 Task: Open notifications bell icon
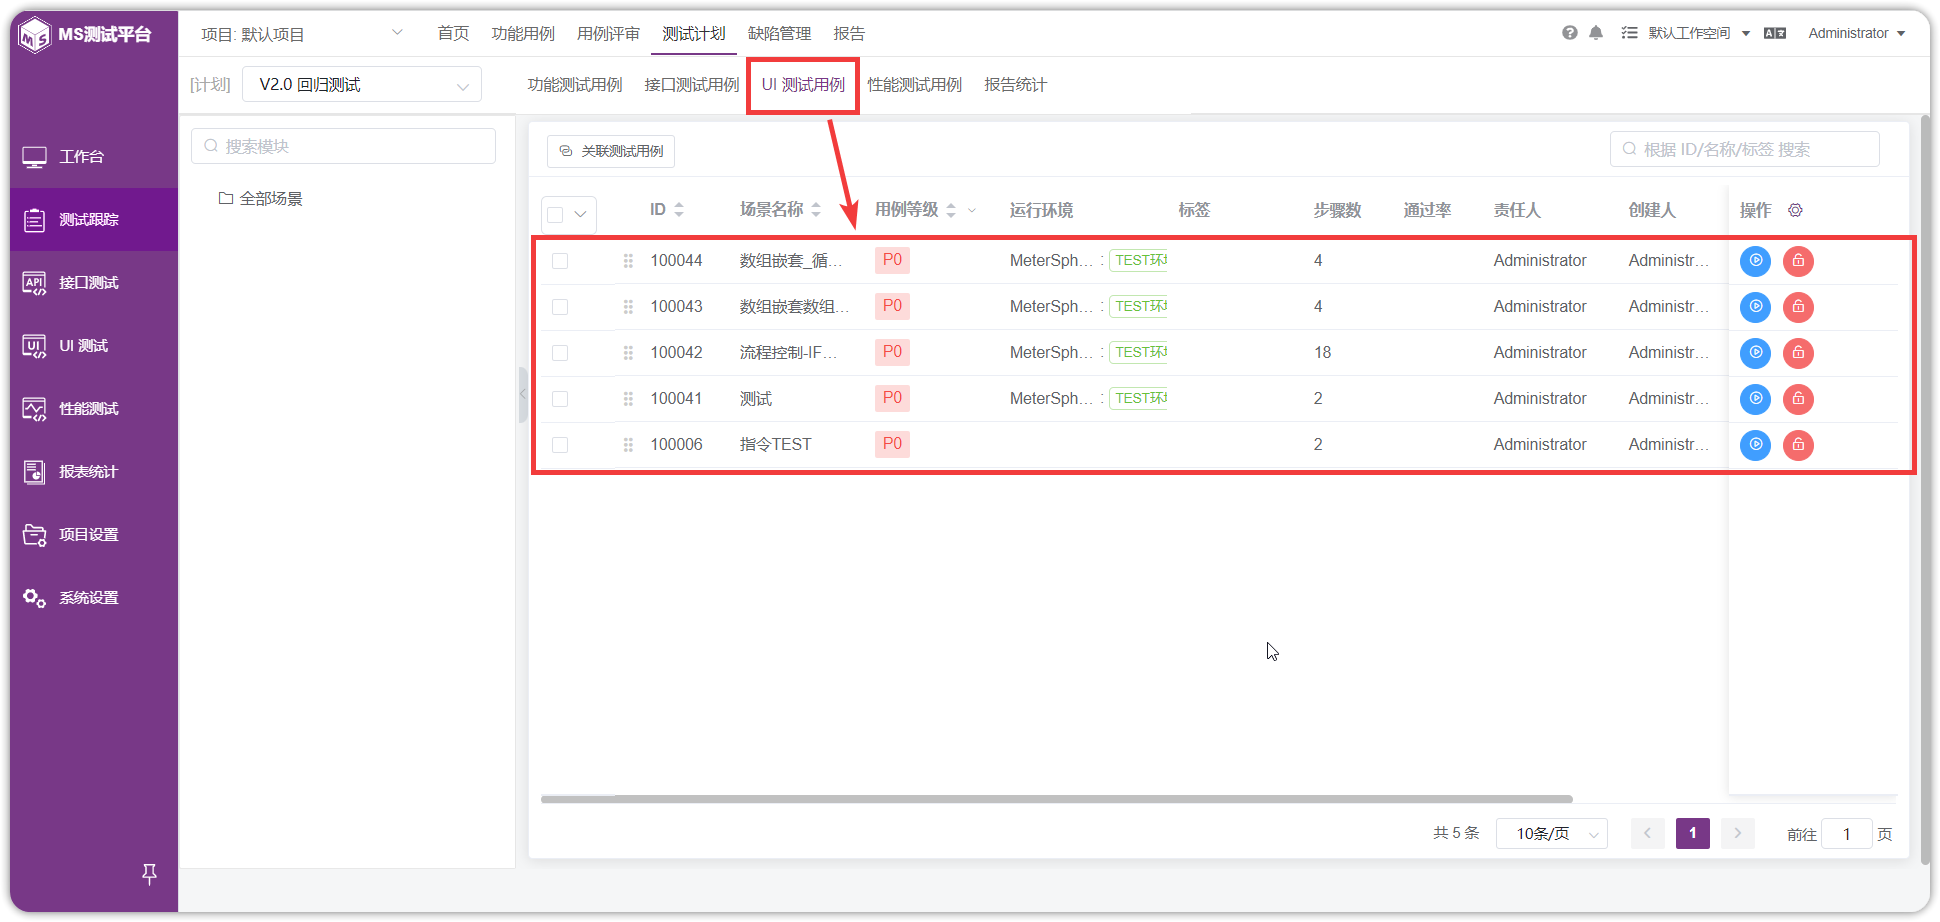point(1596,33)
